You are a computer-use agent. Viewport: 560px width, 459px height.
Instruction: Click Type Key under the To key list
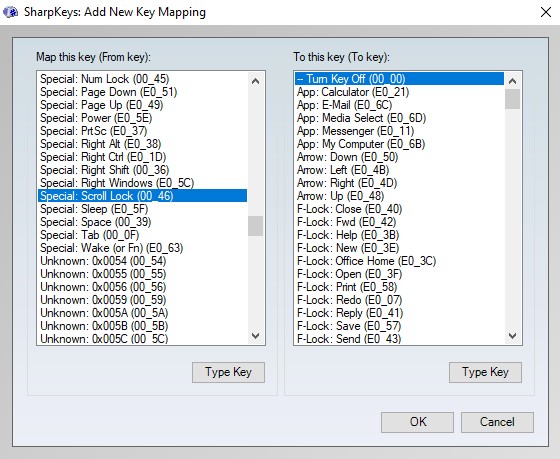click(x=485, y=372)
